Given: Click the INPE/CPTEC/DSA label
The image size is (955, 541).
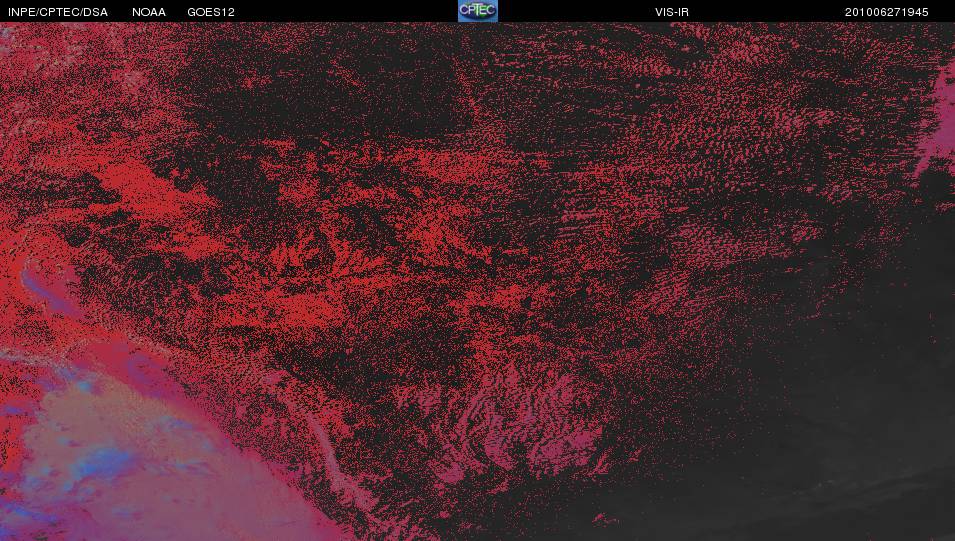Looking at the screenshot, I should (x=58, y=12).
